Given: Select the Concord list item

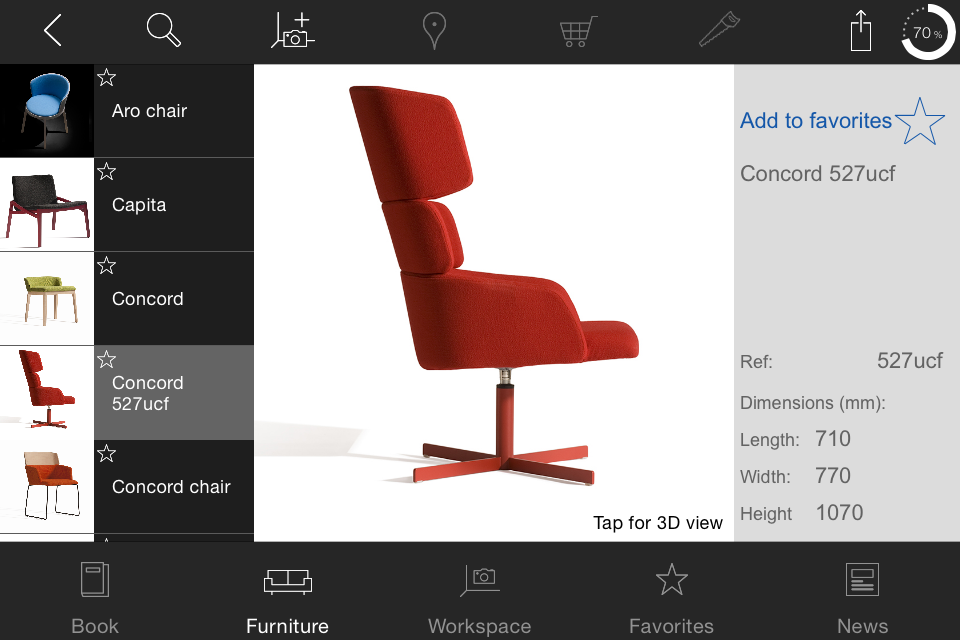Looking at the screenshot, I should [x=127, y=299].
